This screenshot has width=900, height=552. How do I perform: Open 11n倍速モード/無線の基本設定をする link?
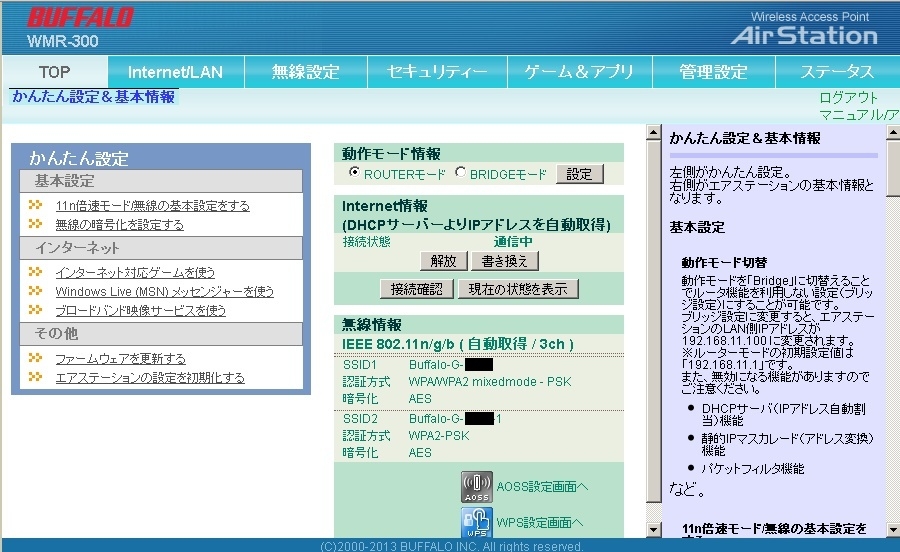(153, 205)
